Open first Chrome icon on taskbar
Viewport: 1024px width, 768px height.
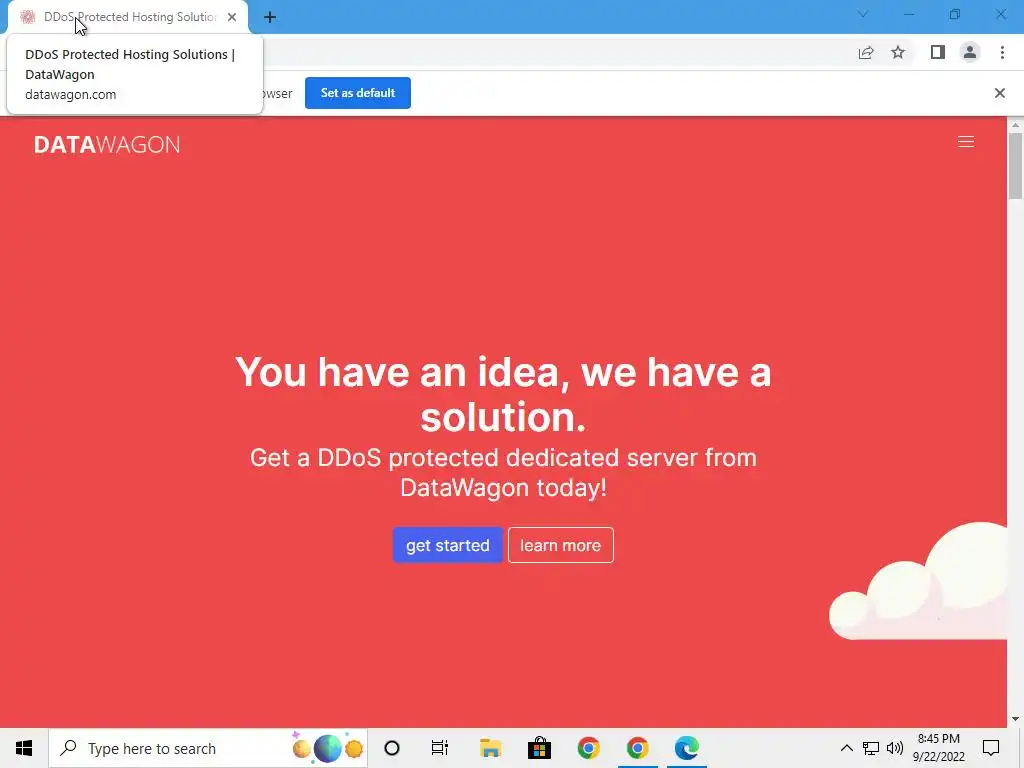(588, 748)
